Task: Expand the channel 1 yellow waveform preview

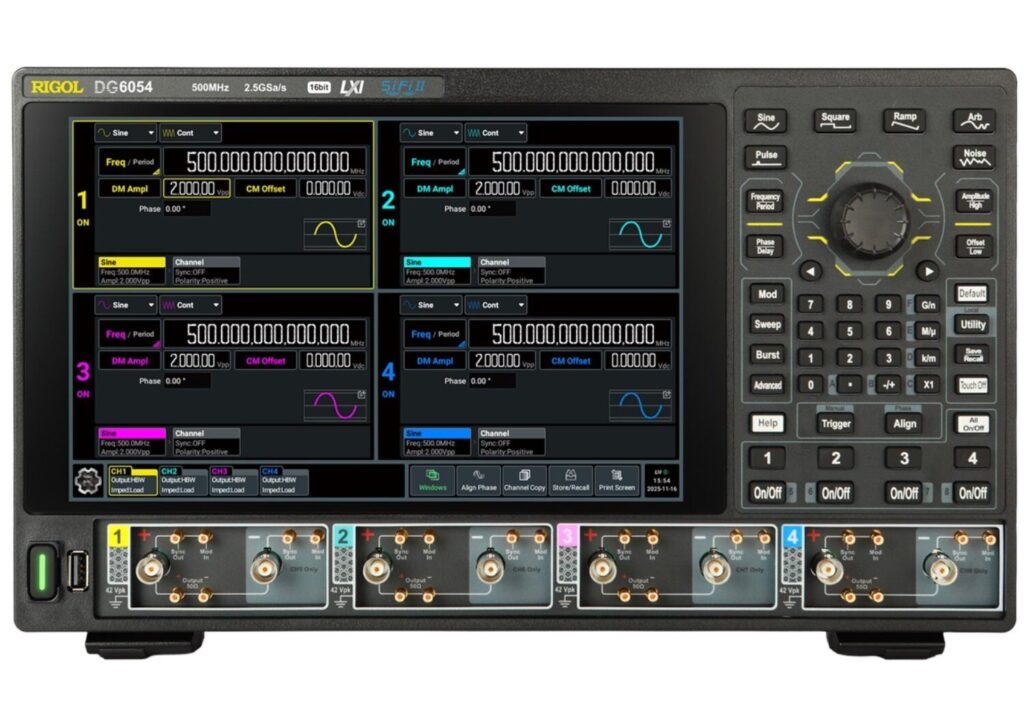Action: point(335,234)
